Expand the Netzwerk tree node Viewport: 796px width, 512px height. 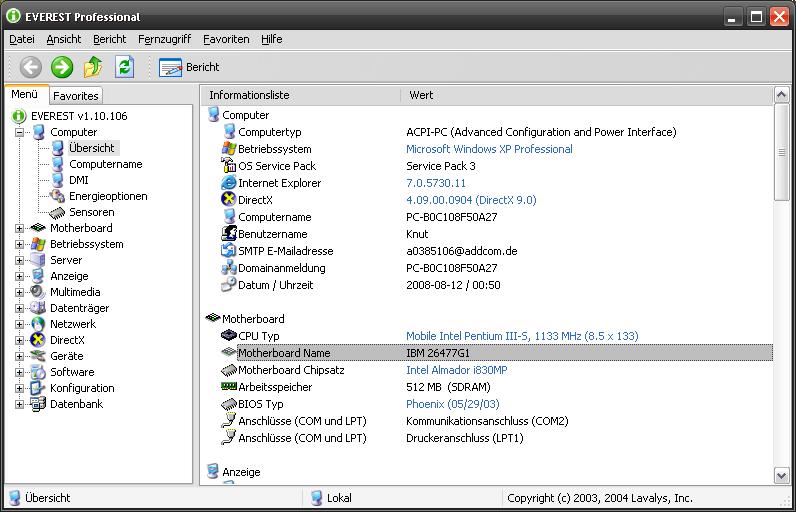pos(19,324)
